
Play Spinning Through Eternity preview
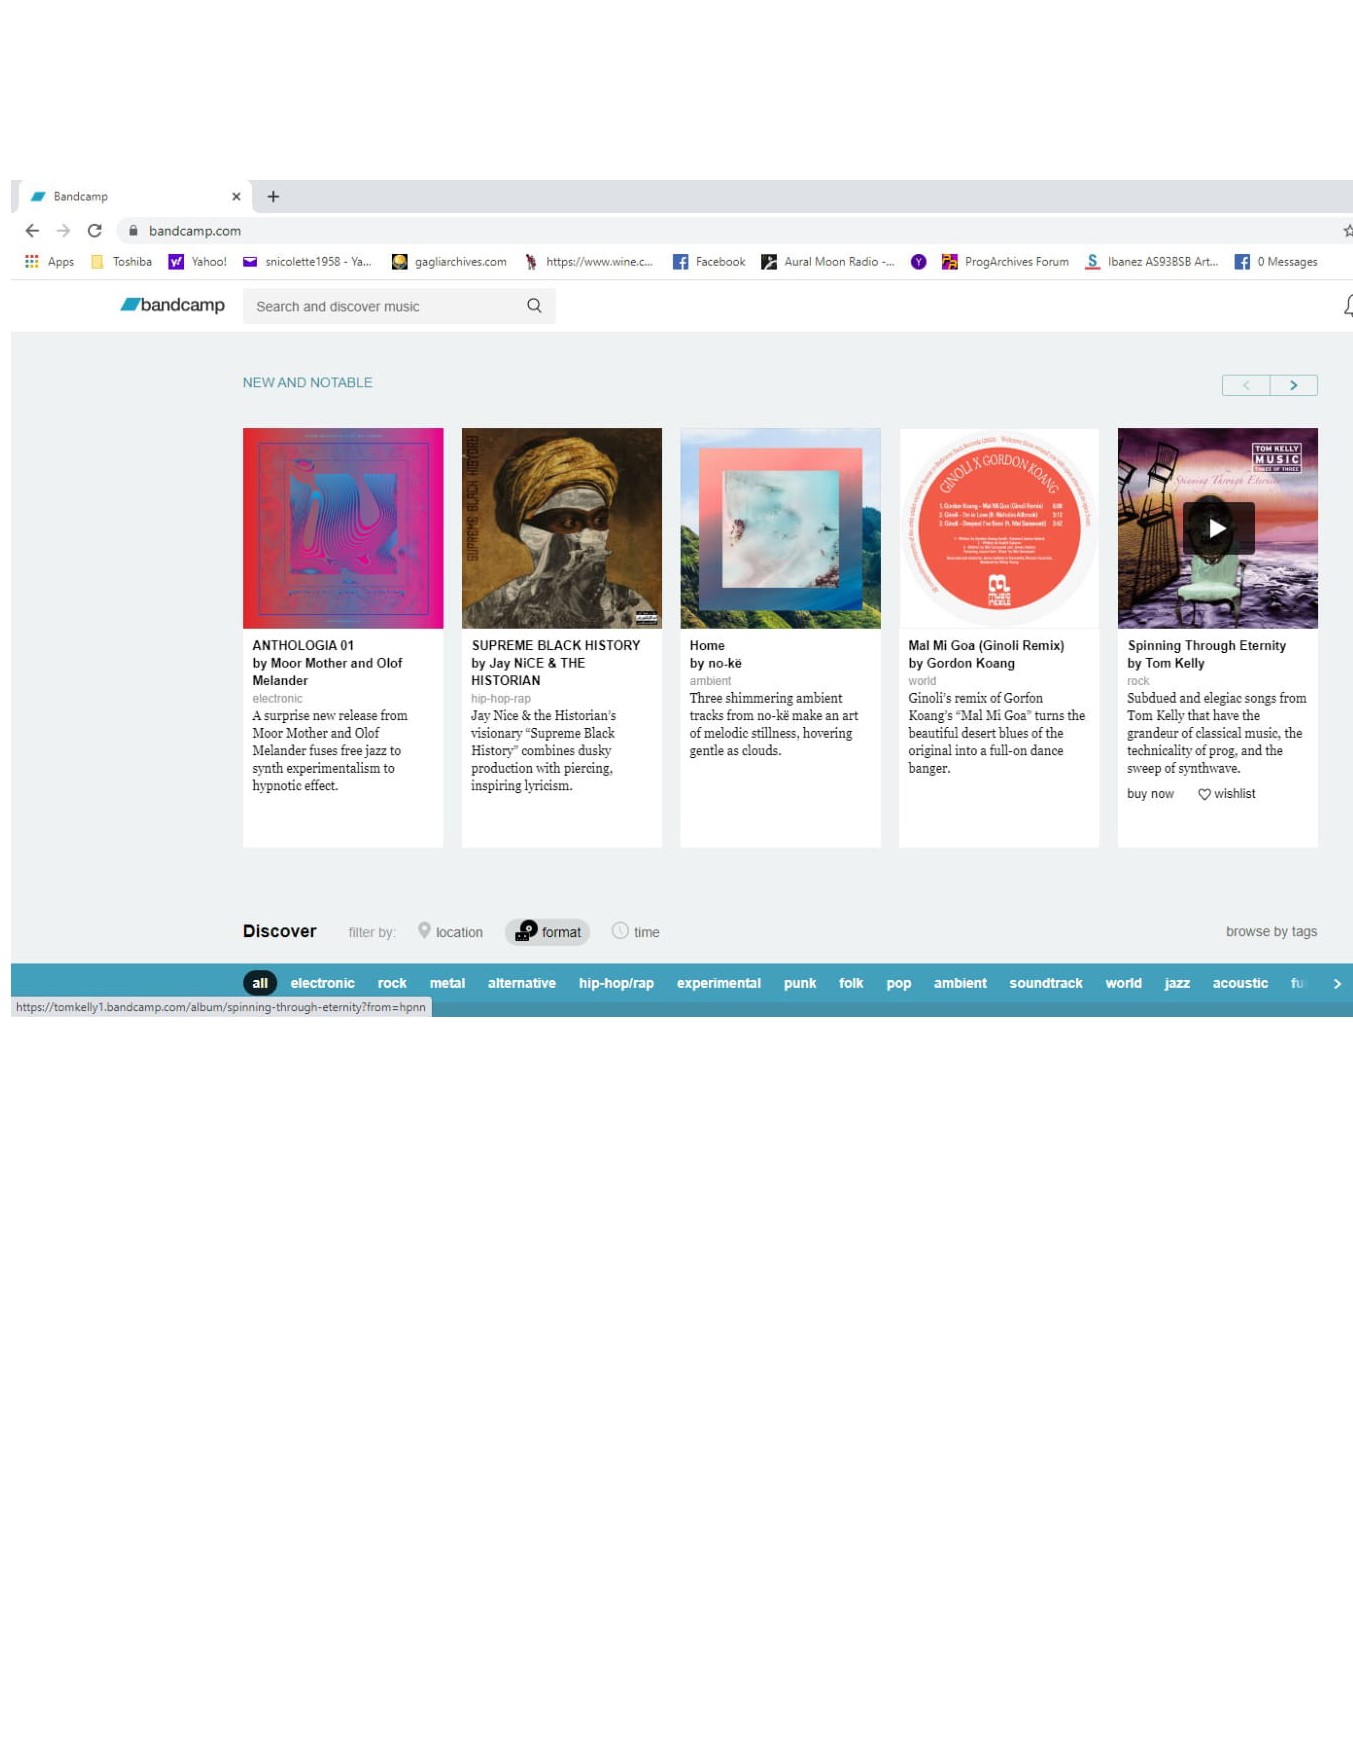[x=1218, y=528]
